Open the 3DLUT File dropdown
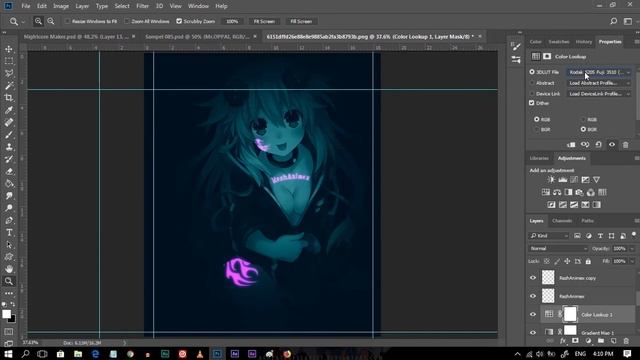This screenshot has height=360, width=640. pos(599,72)
